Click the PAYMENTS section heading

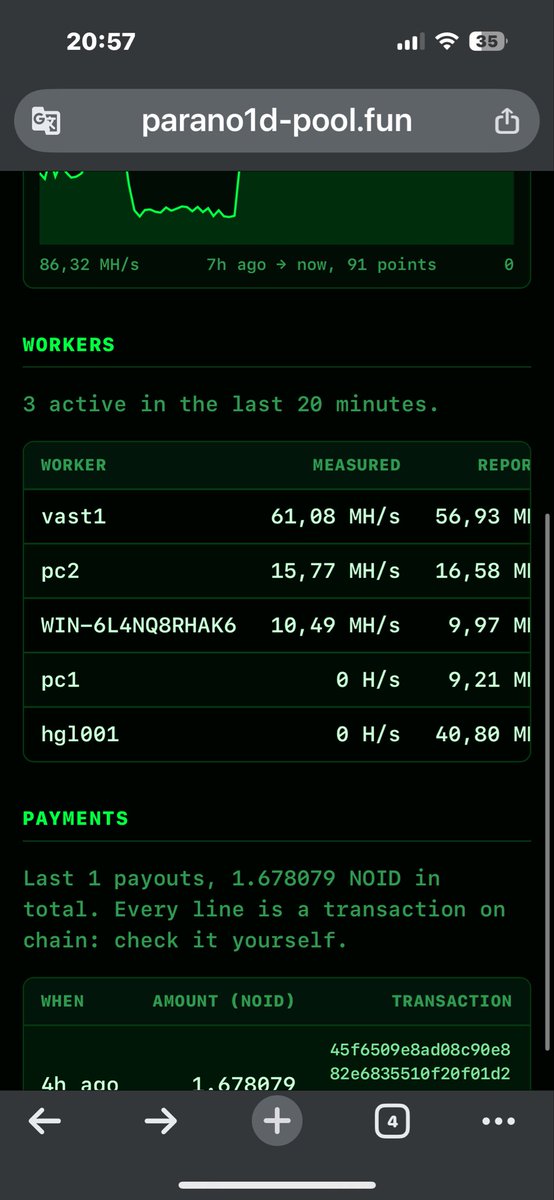pos(76,819)
